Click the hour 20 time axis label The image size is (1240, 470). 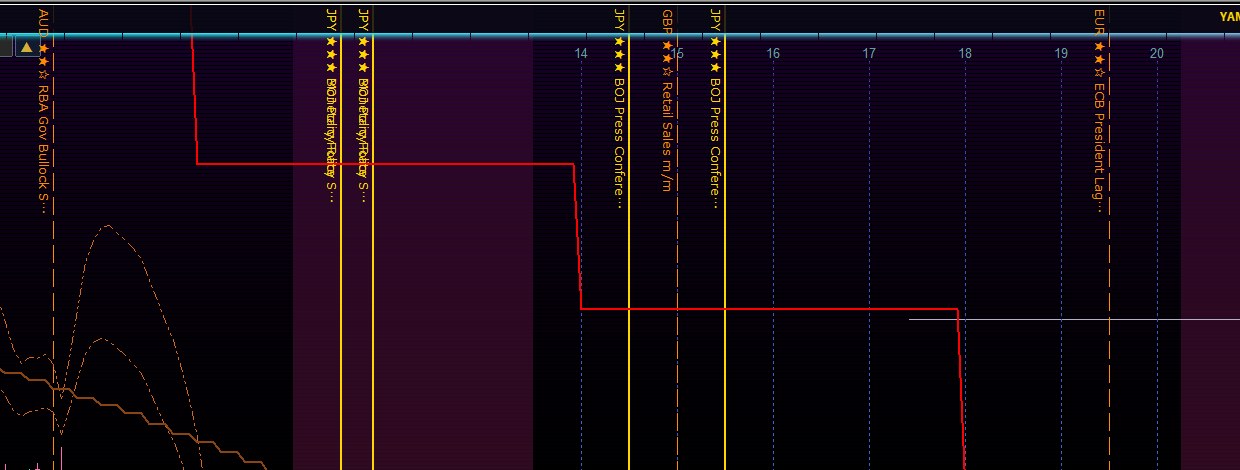point(1157,53)
